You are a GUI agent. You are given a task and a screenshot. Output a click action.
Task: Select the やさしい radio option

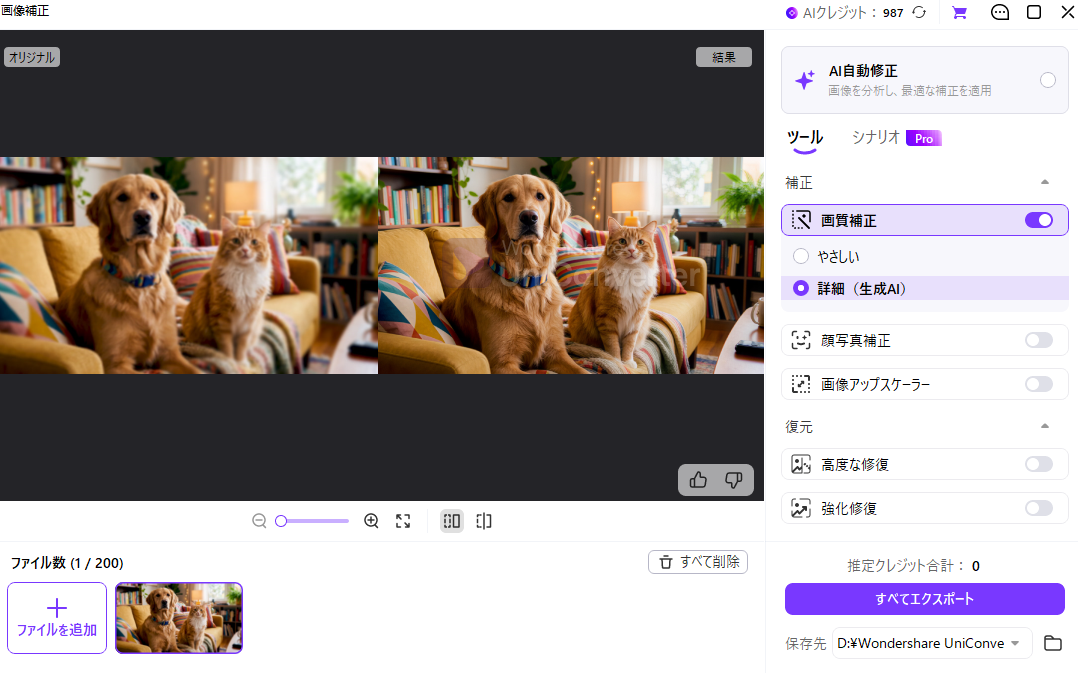[x=801, y=256]
